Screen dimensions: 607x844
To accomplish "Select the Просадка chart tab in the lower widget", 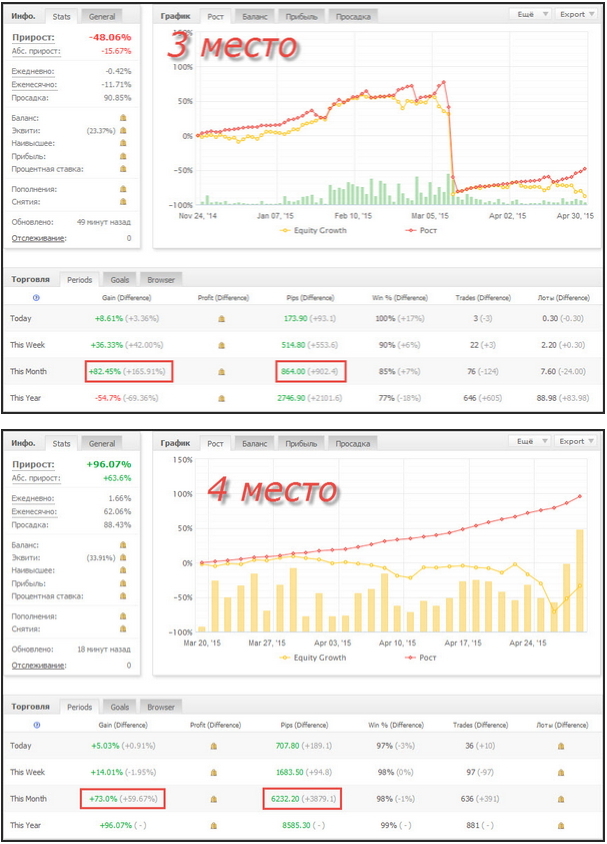I will click(x=353, y=444).
